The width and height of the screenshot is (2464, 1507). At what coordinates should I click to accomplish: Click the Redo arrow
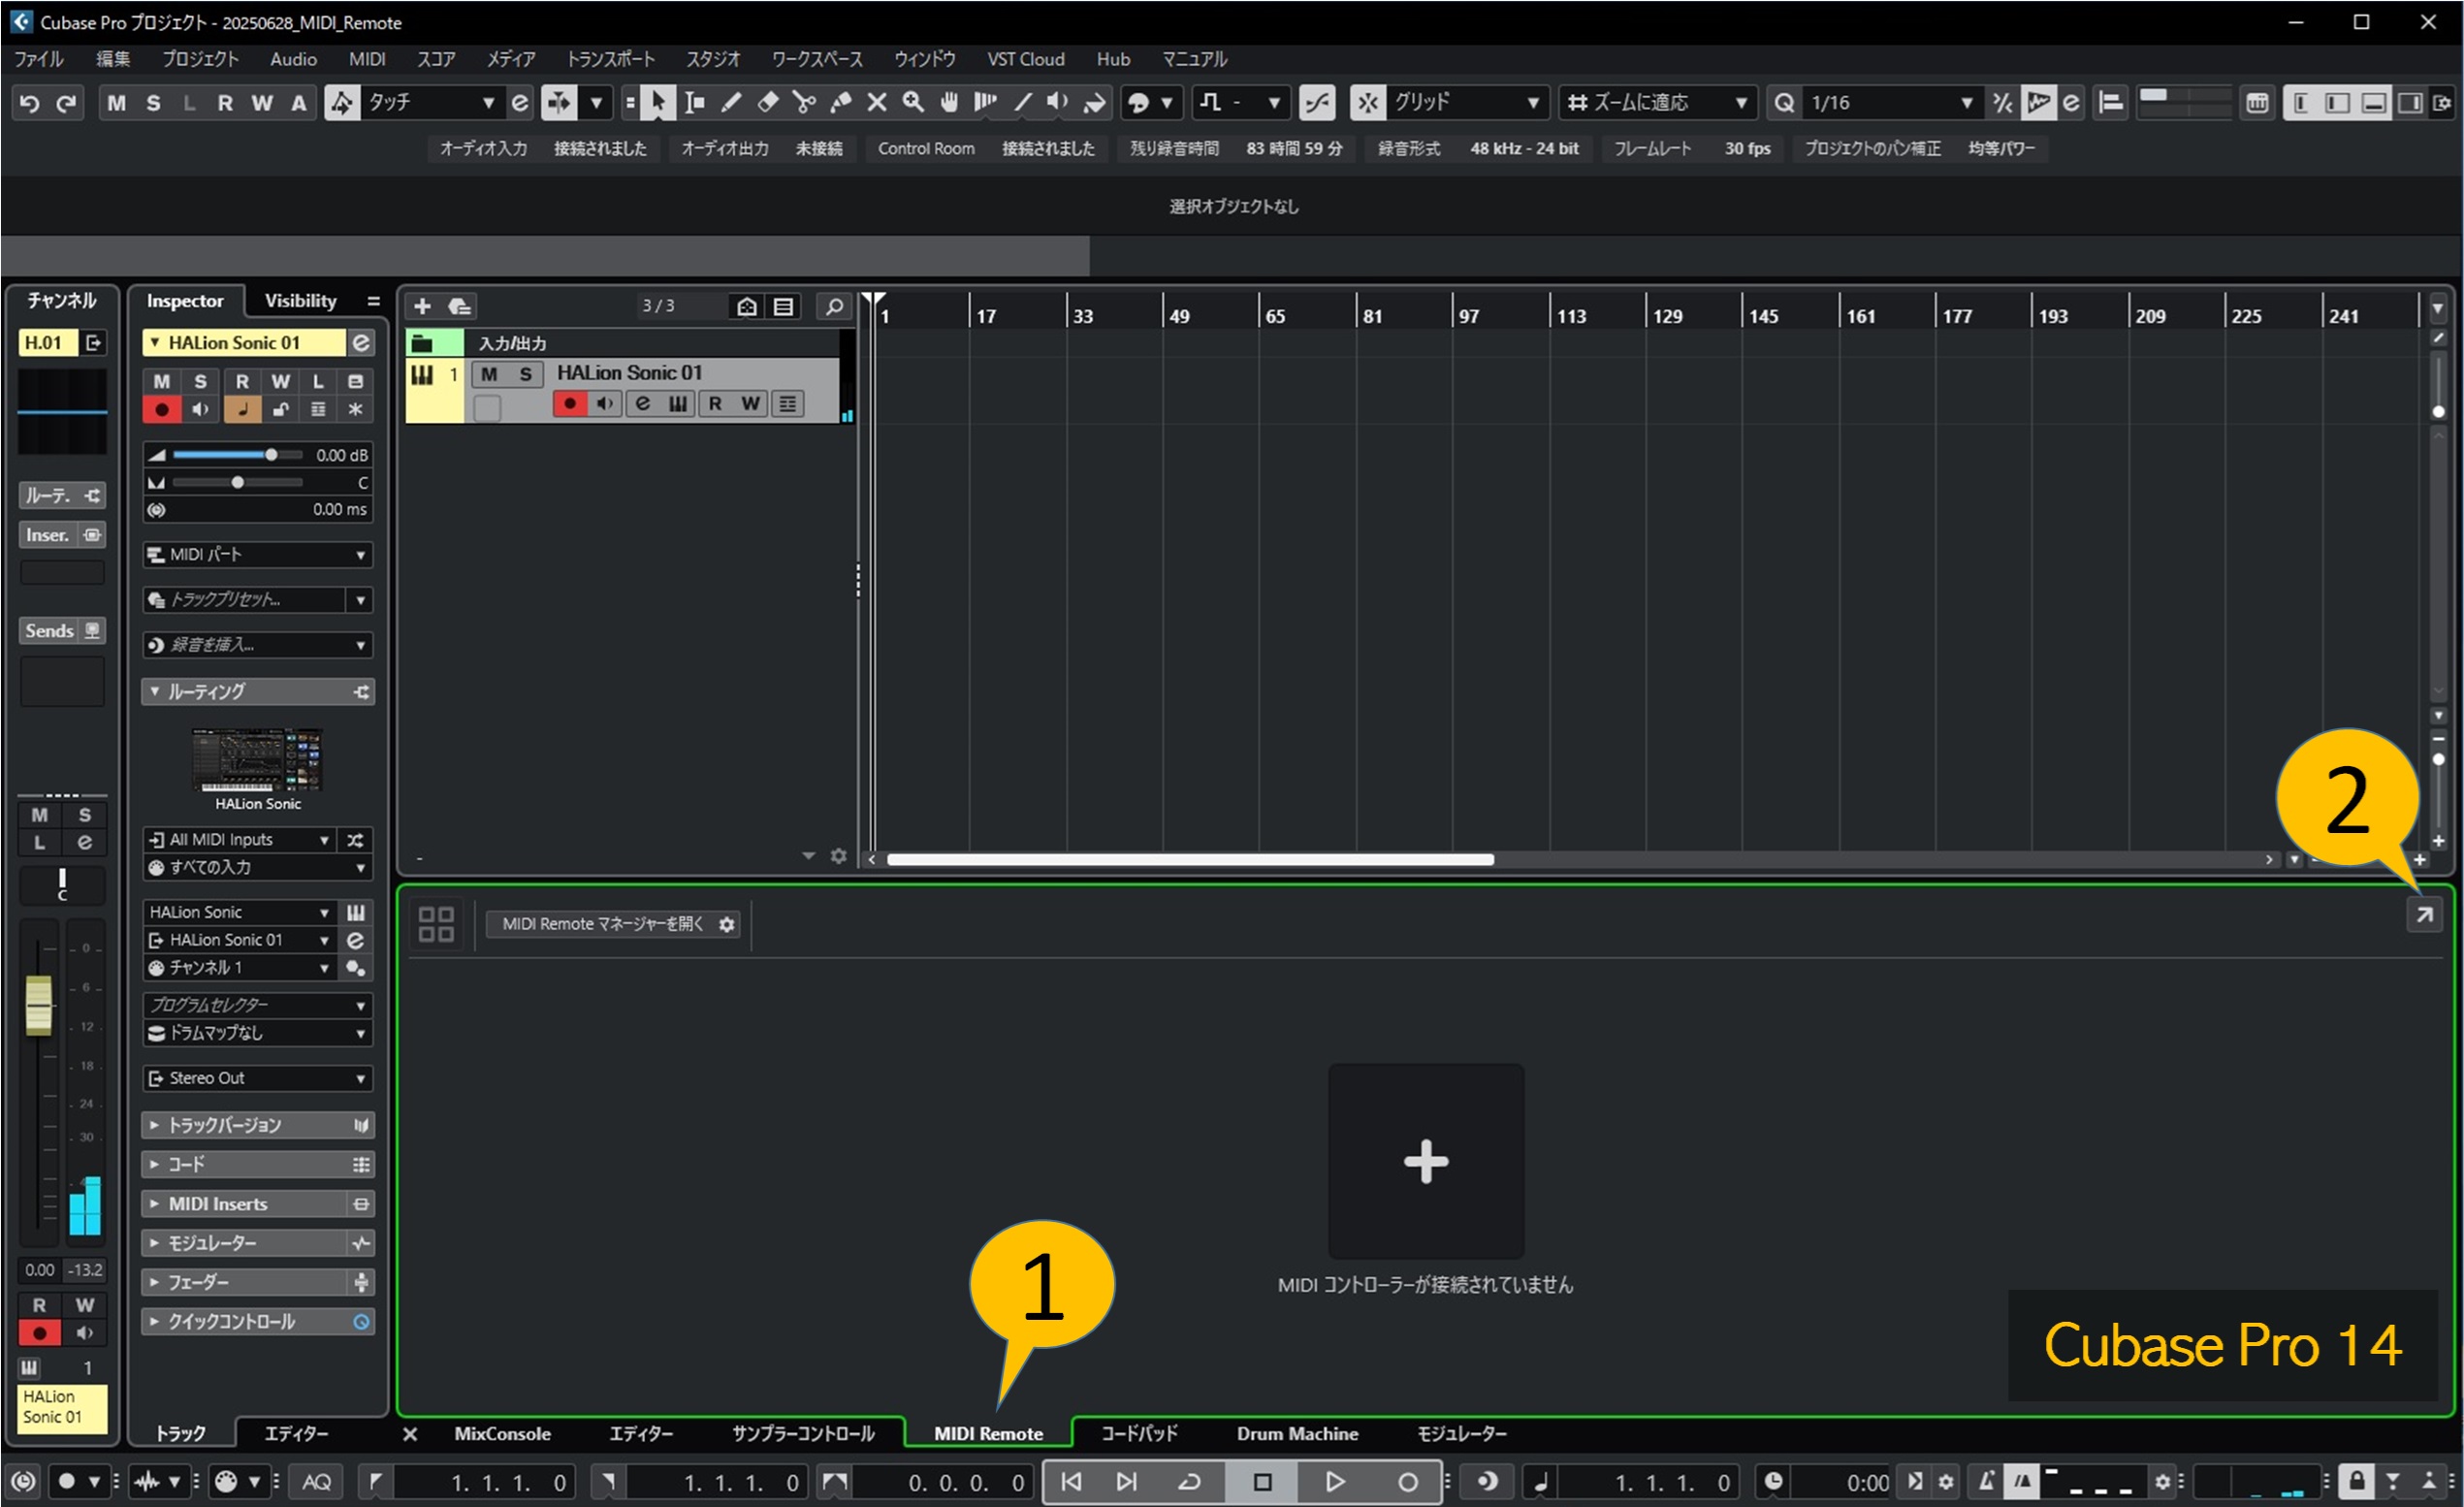click(66, 103)
